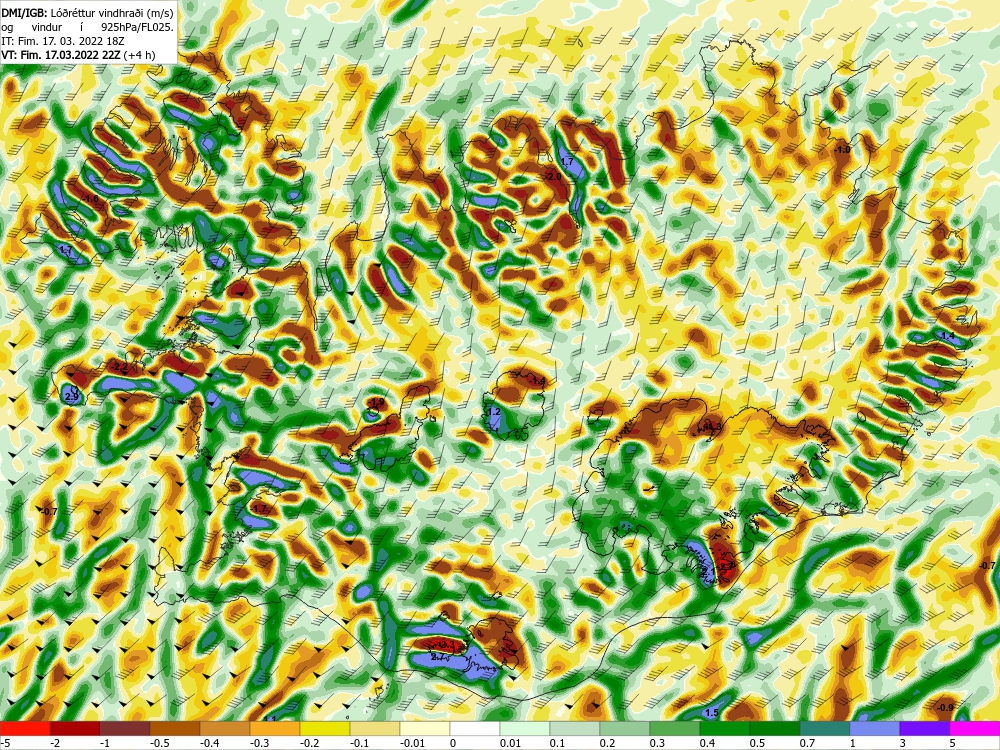Click the '1.7' label beside the -2.0 label
Image resolution: width=1000 pixels, height=750 pixels.
click(566, 162)
